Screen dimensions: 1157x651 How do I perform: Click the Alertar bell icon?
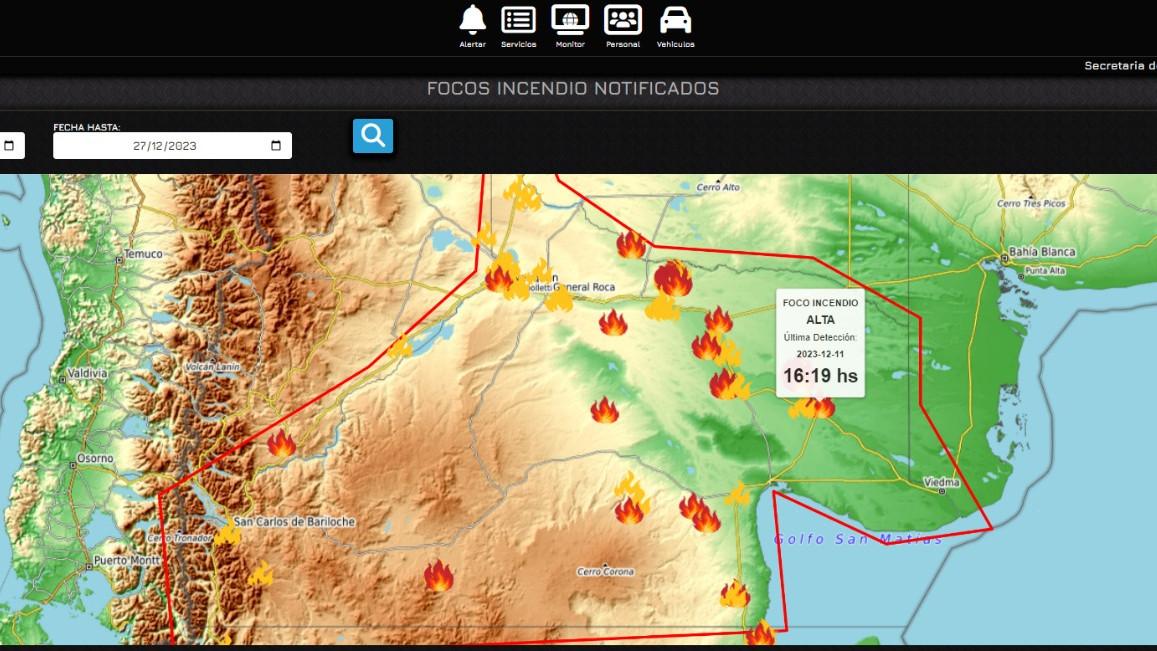click(472, 19)
